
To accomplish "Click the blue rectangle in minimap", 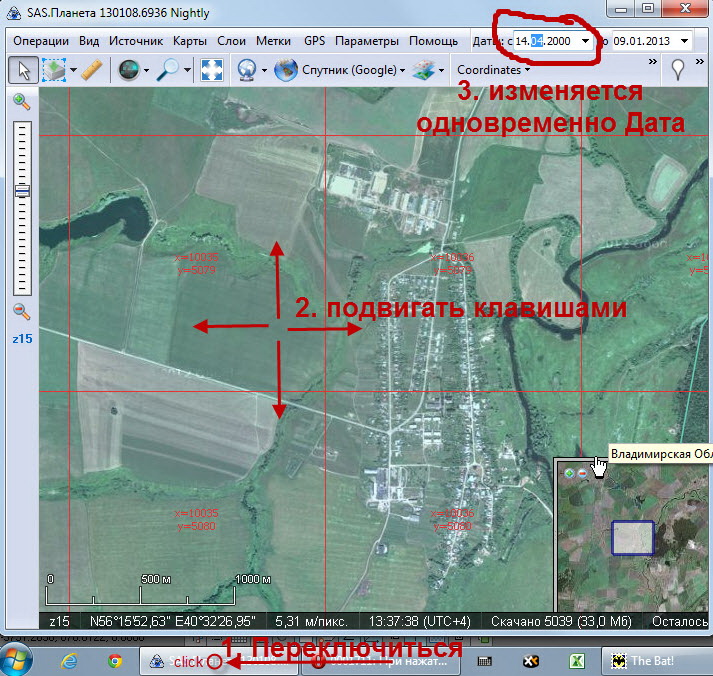I will click(632, 537).
